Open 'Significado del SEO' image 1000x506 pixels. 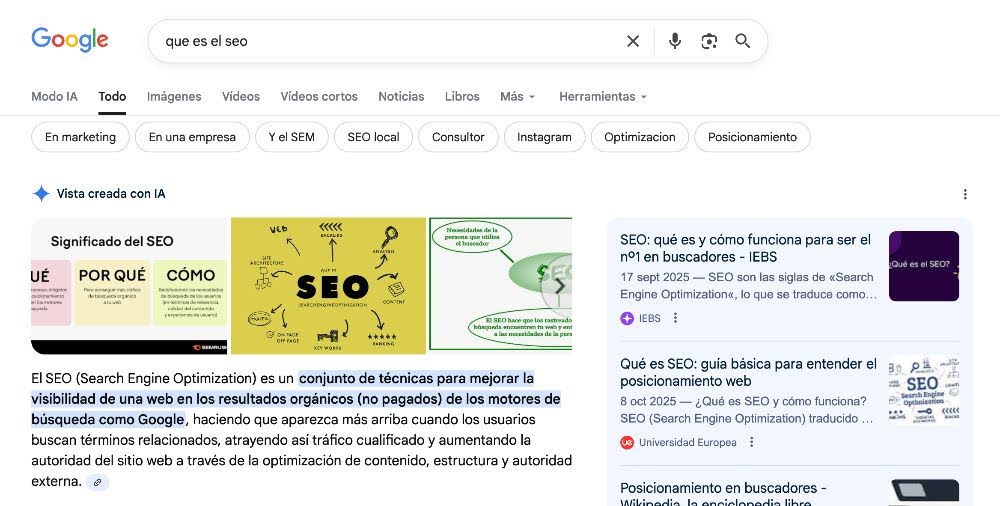129,286
